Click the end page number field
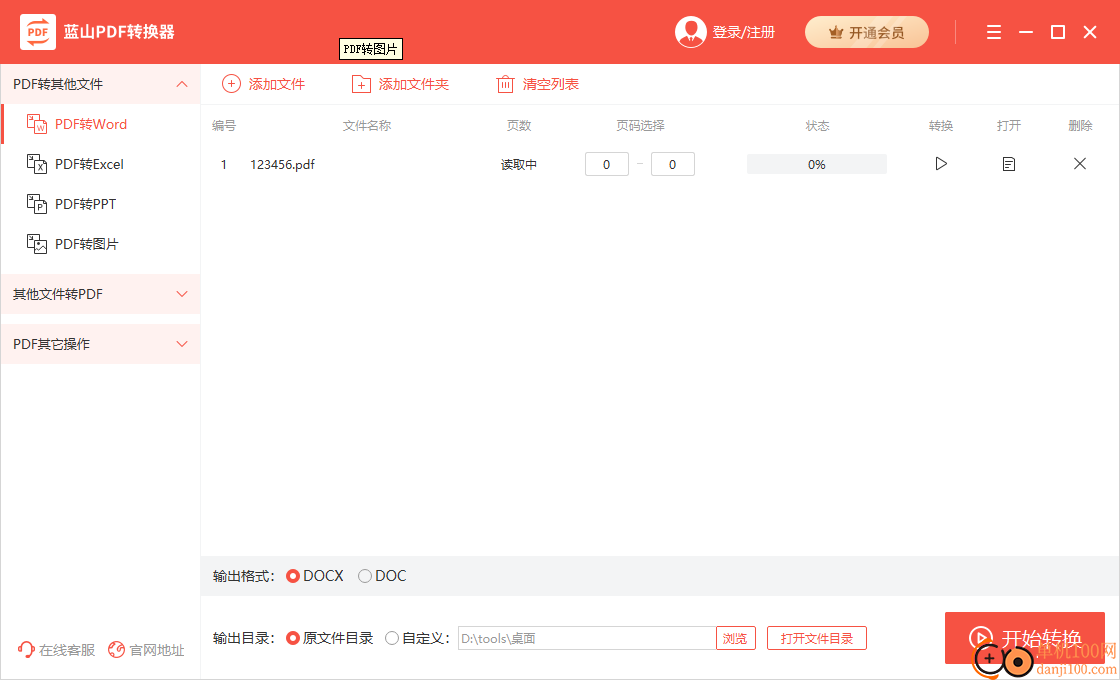The image size is (1120, 680). pos(673,164)
